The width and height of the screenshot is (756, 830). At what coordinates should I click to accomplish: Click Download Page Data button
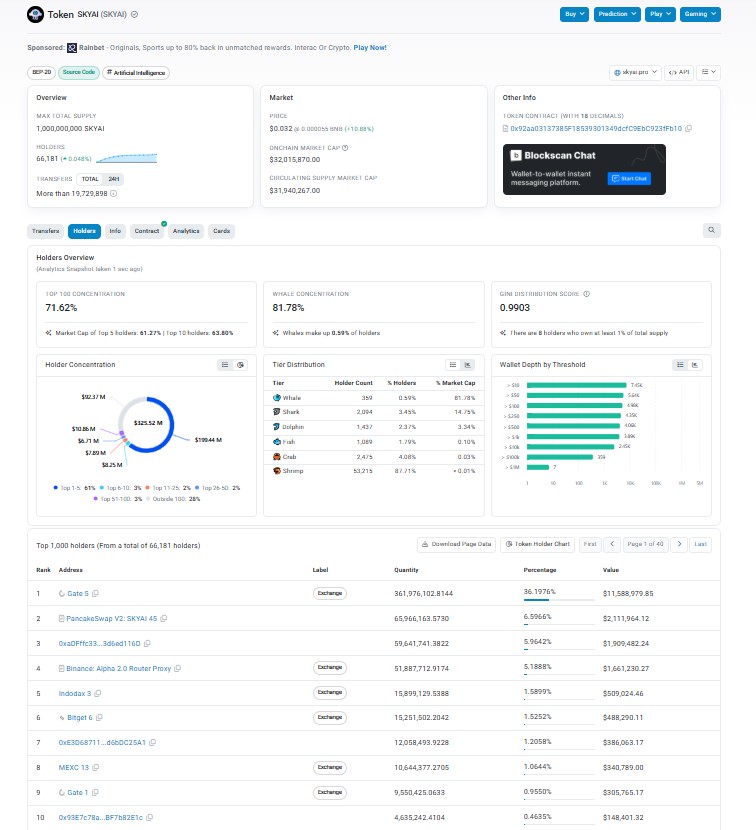pos(456,544)
